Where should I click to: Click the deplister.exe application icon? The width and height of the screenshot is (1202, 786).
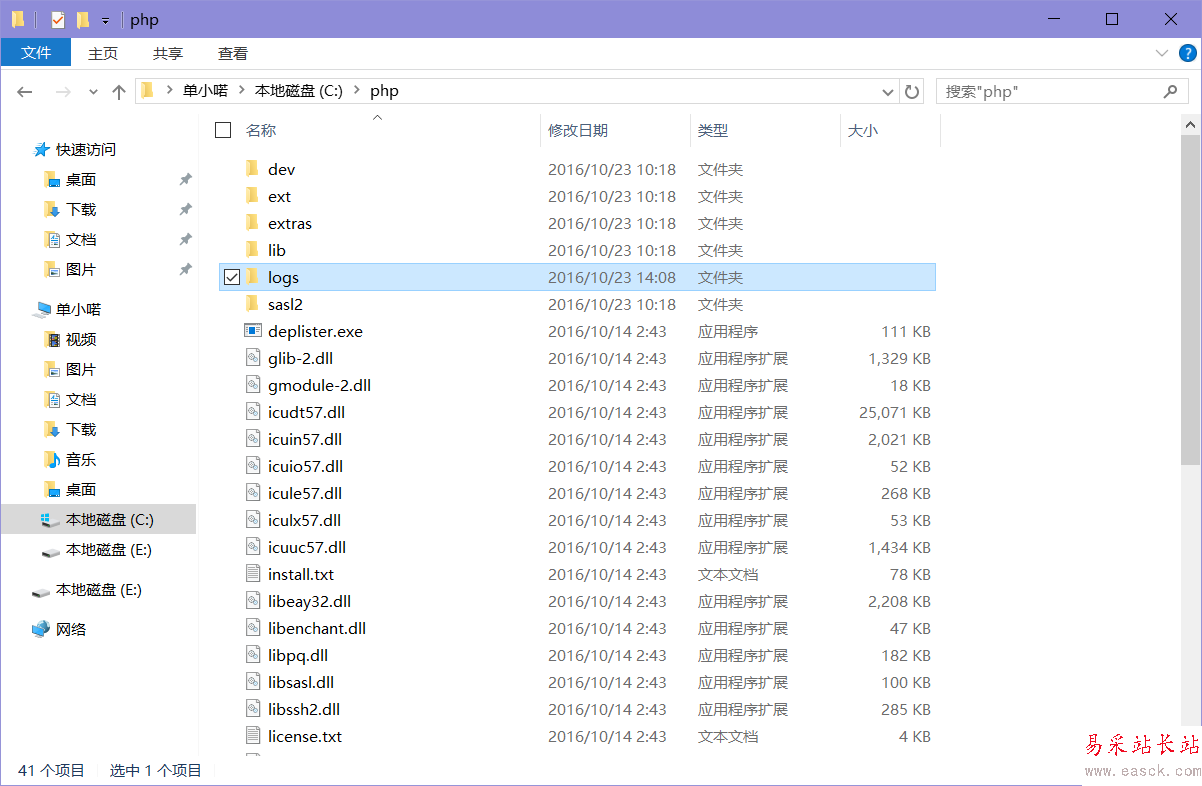253,331
